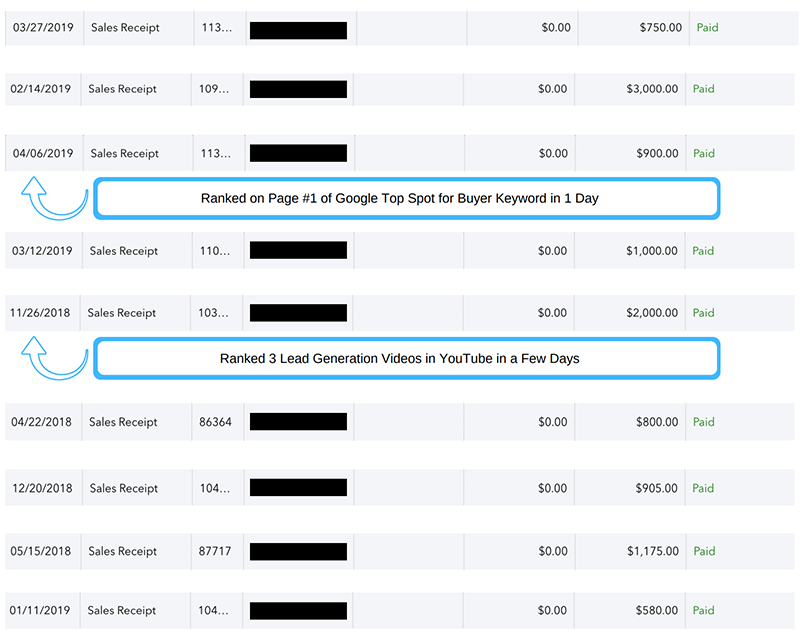Click Paid next to the $2,000.00 amount
Screen dimensions: 800x638
pyautogui.click(x=704, y=313)
